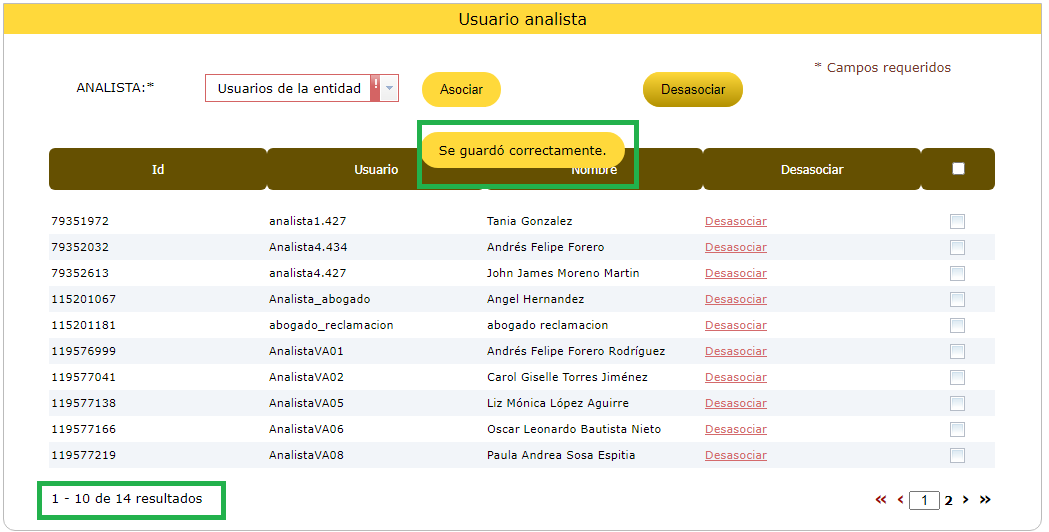Click the Usuario column header
This screenshot has width=1049, height=532.
coord(376,170)
